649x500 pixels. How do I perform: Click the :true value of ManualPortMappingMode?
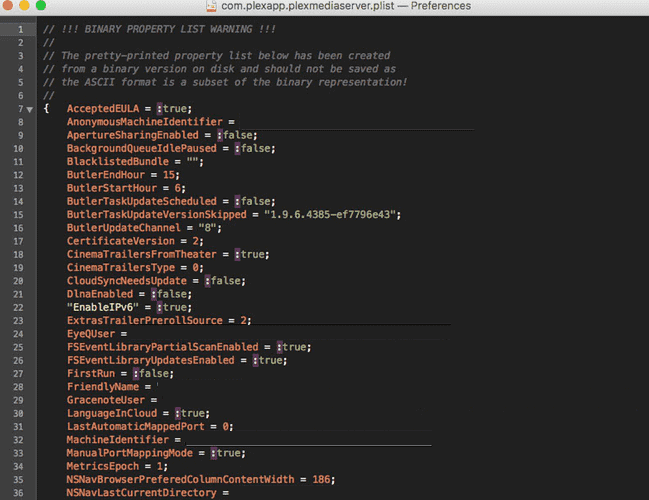tap(226, 453)
